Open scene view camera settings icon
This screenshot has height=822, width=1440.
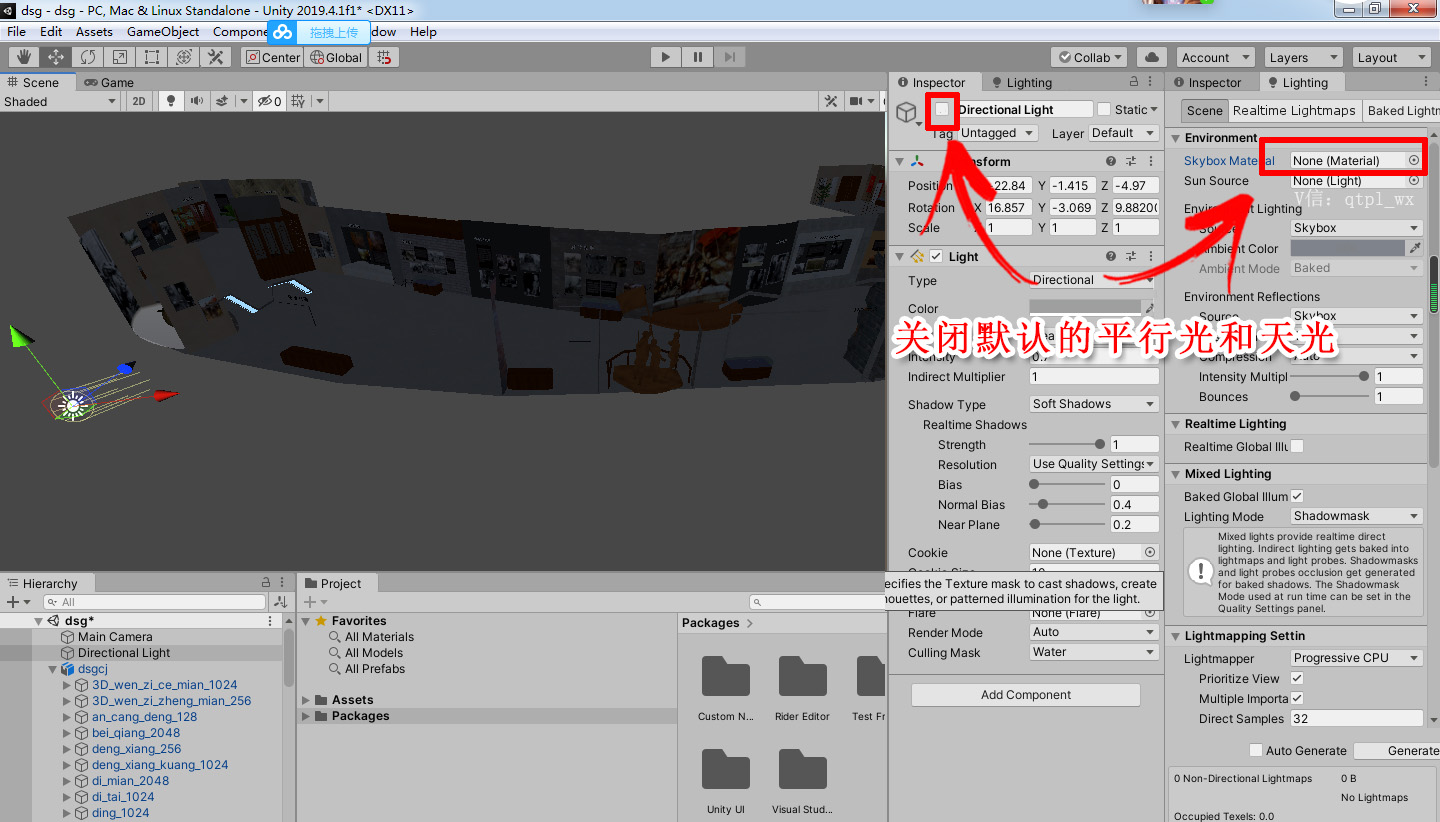(856, 101)
